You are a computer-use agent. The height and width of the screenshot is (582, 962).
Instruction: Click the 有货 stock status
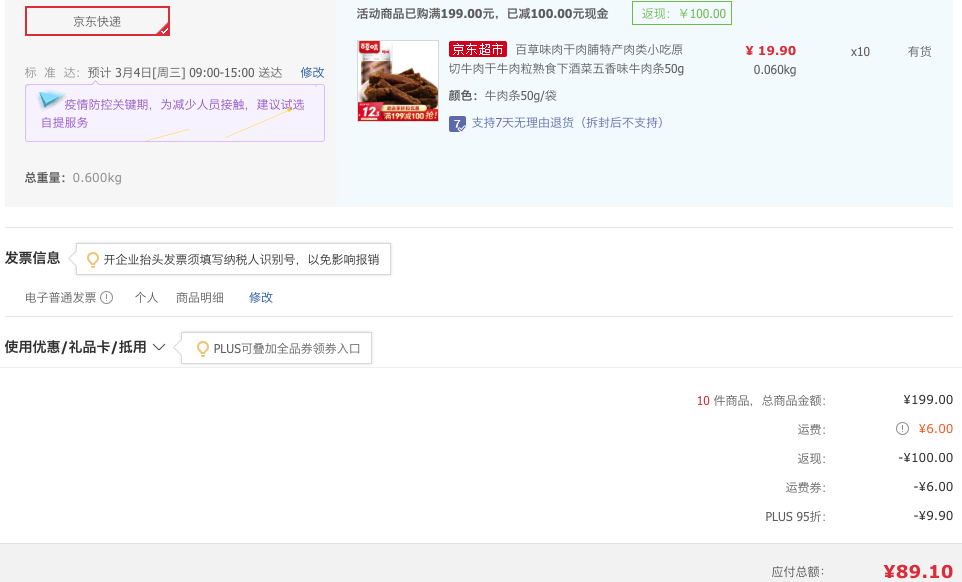920,52
